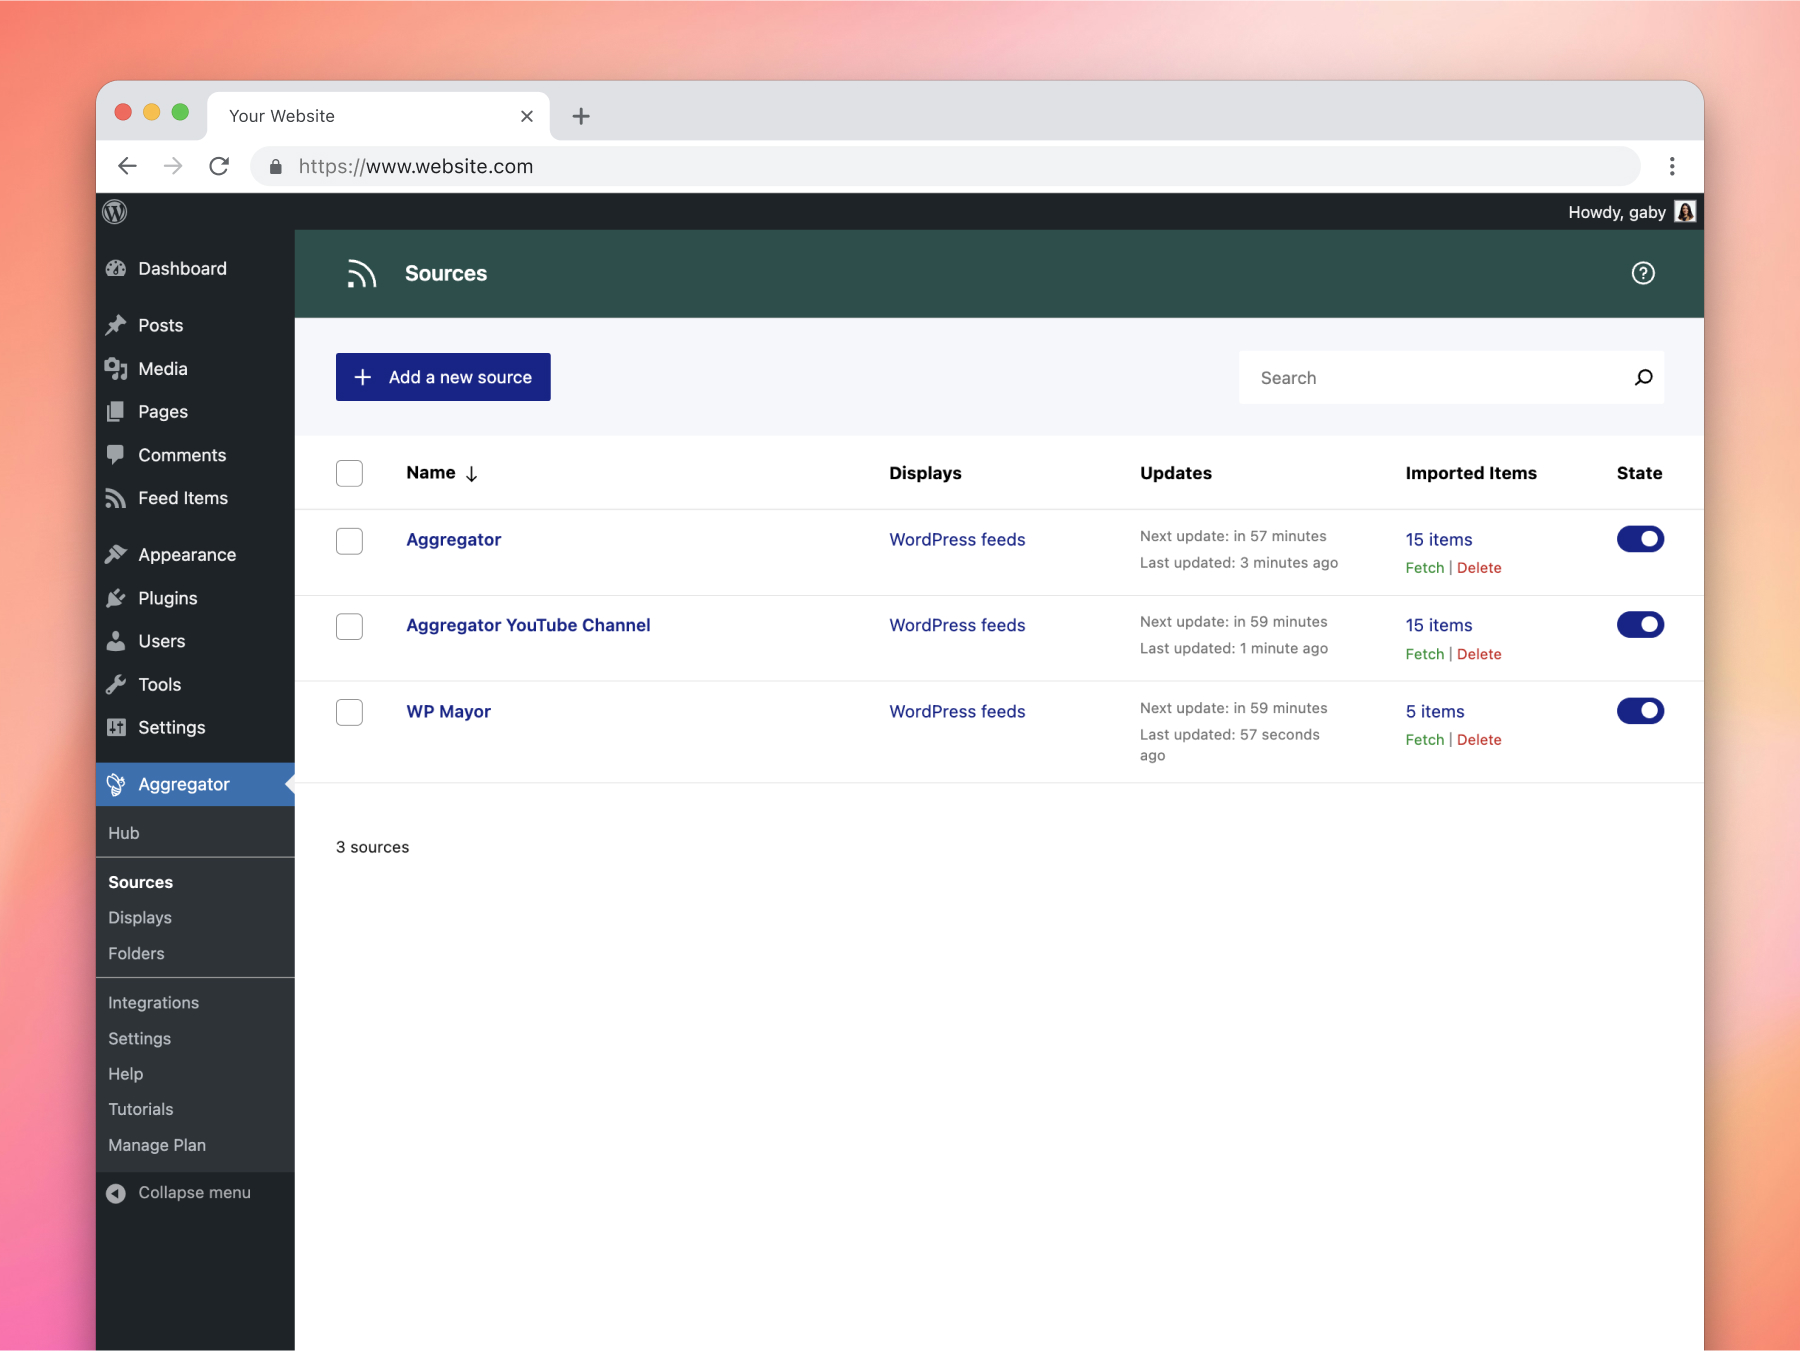Screen dimensions: 1800x1351
Task: Reload the page with the refresh icon
Action: [x=219, y=166]
